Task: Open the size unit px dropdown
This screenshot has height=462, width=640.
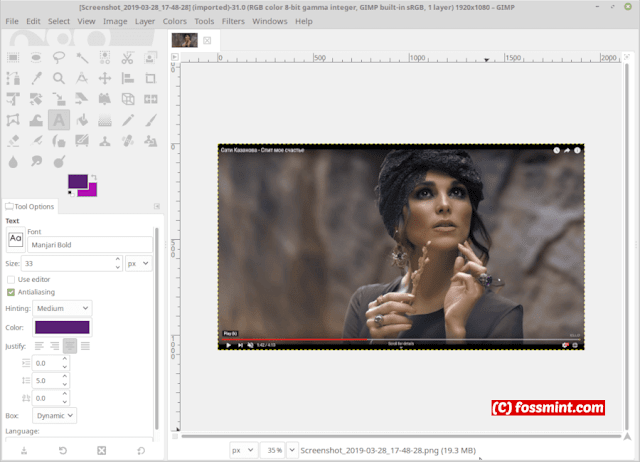Action: [x=138, y=264]
